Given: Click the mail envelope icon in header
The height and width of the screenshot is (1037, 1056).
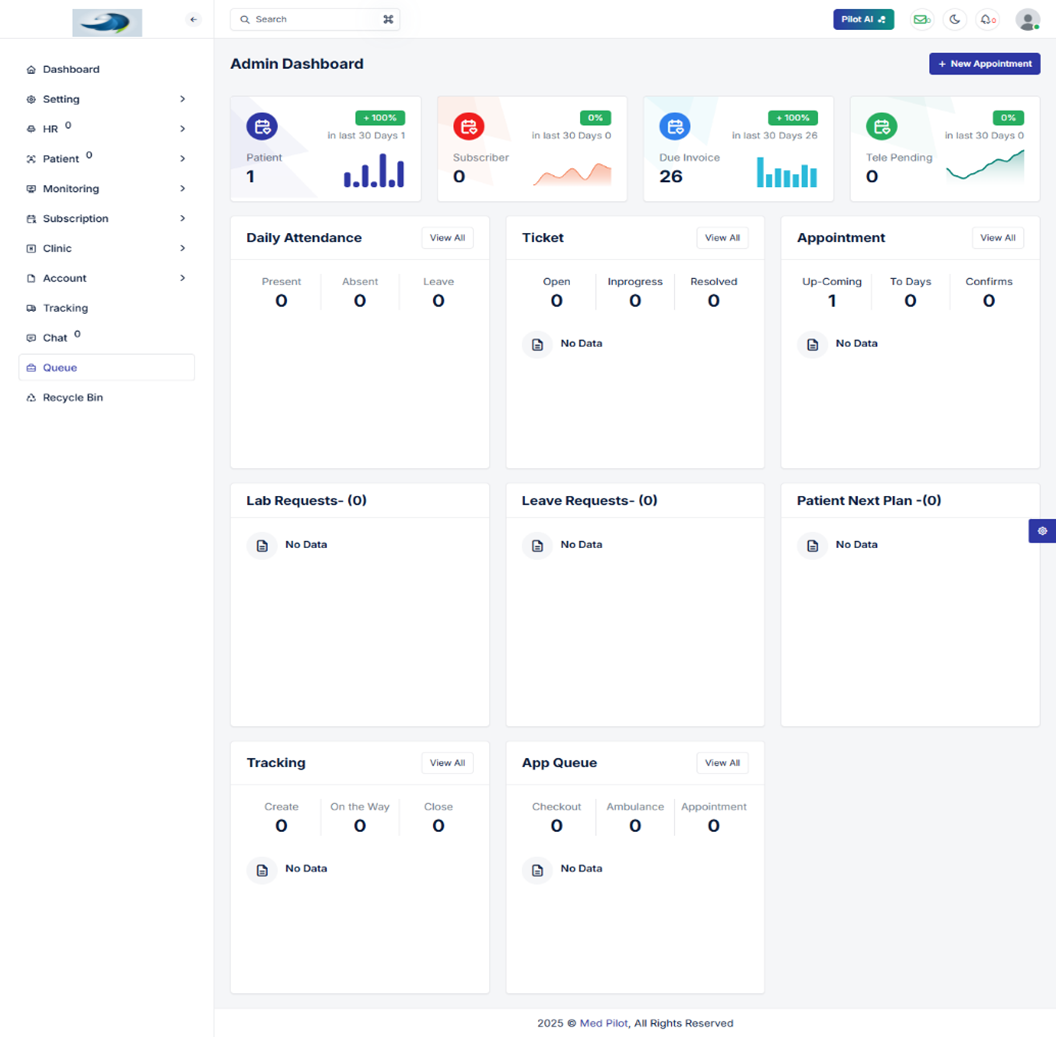Looking at the screenshot, I should coord(921,19).
